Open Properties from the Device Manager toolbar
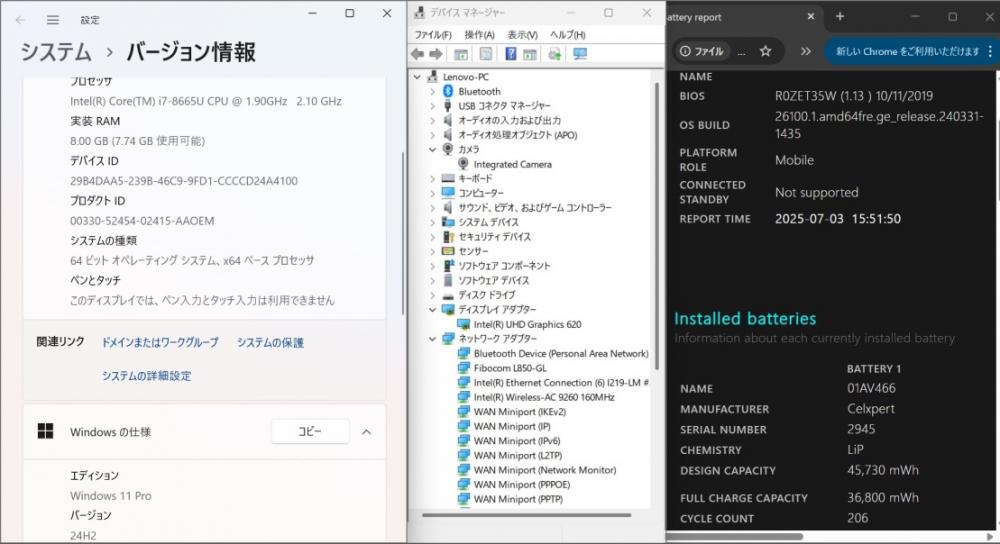The width and height of the screenshot is (1000, 544). (486, 54)
